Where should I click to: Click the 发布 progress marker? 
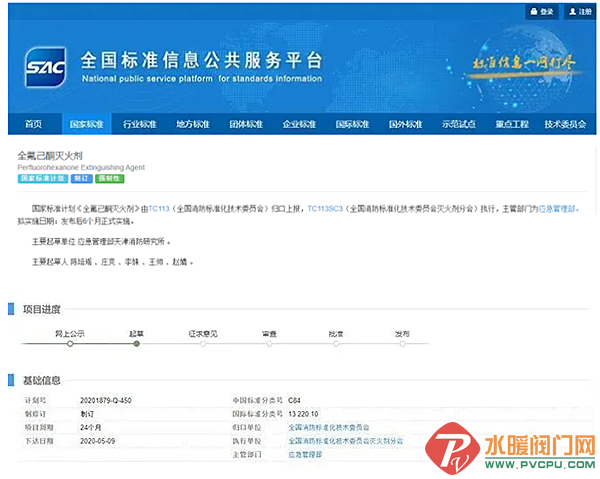tap(403, 344)
